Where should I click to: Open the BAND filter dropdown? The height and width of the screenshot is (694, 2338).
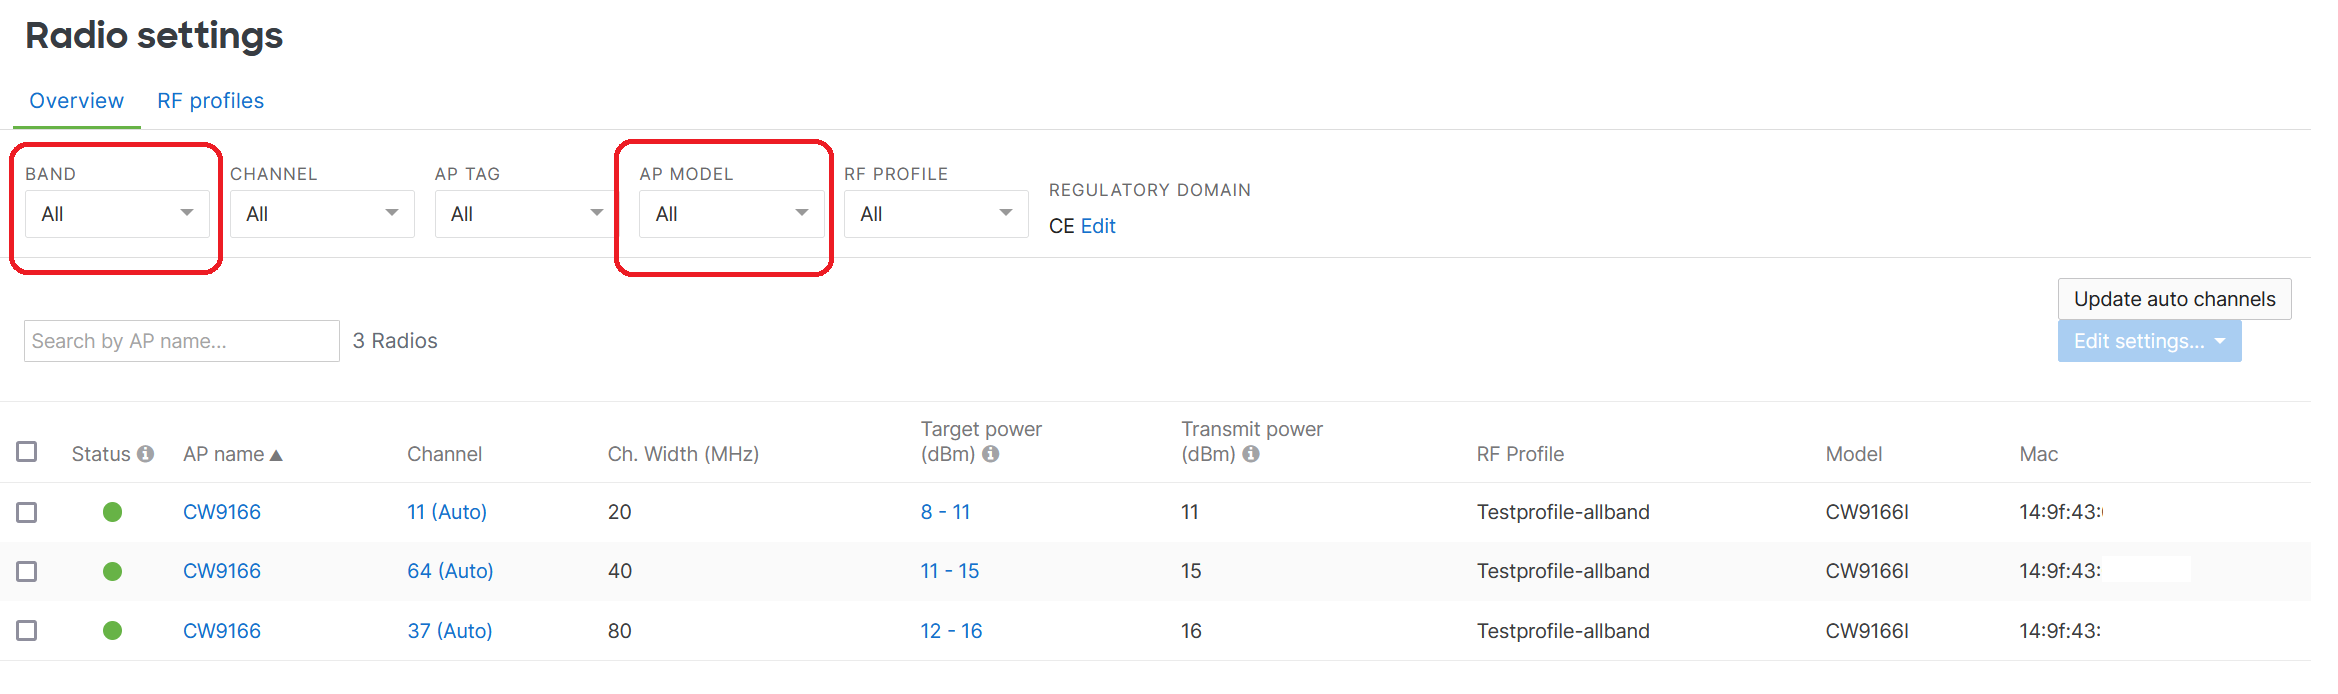116,213
